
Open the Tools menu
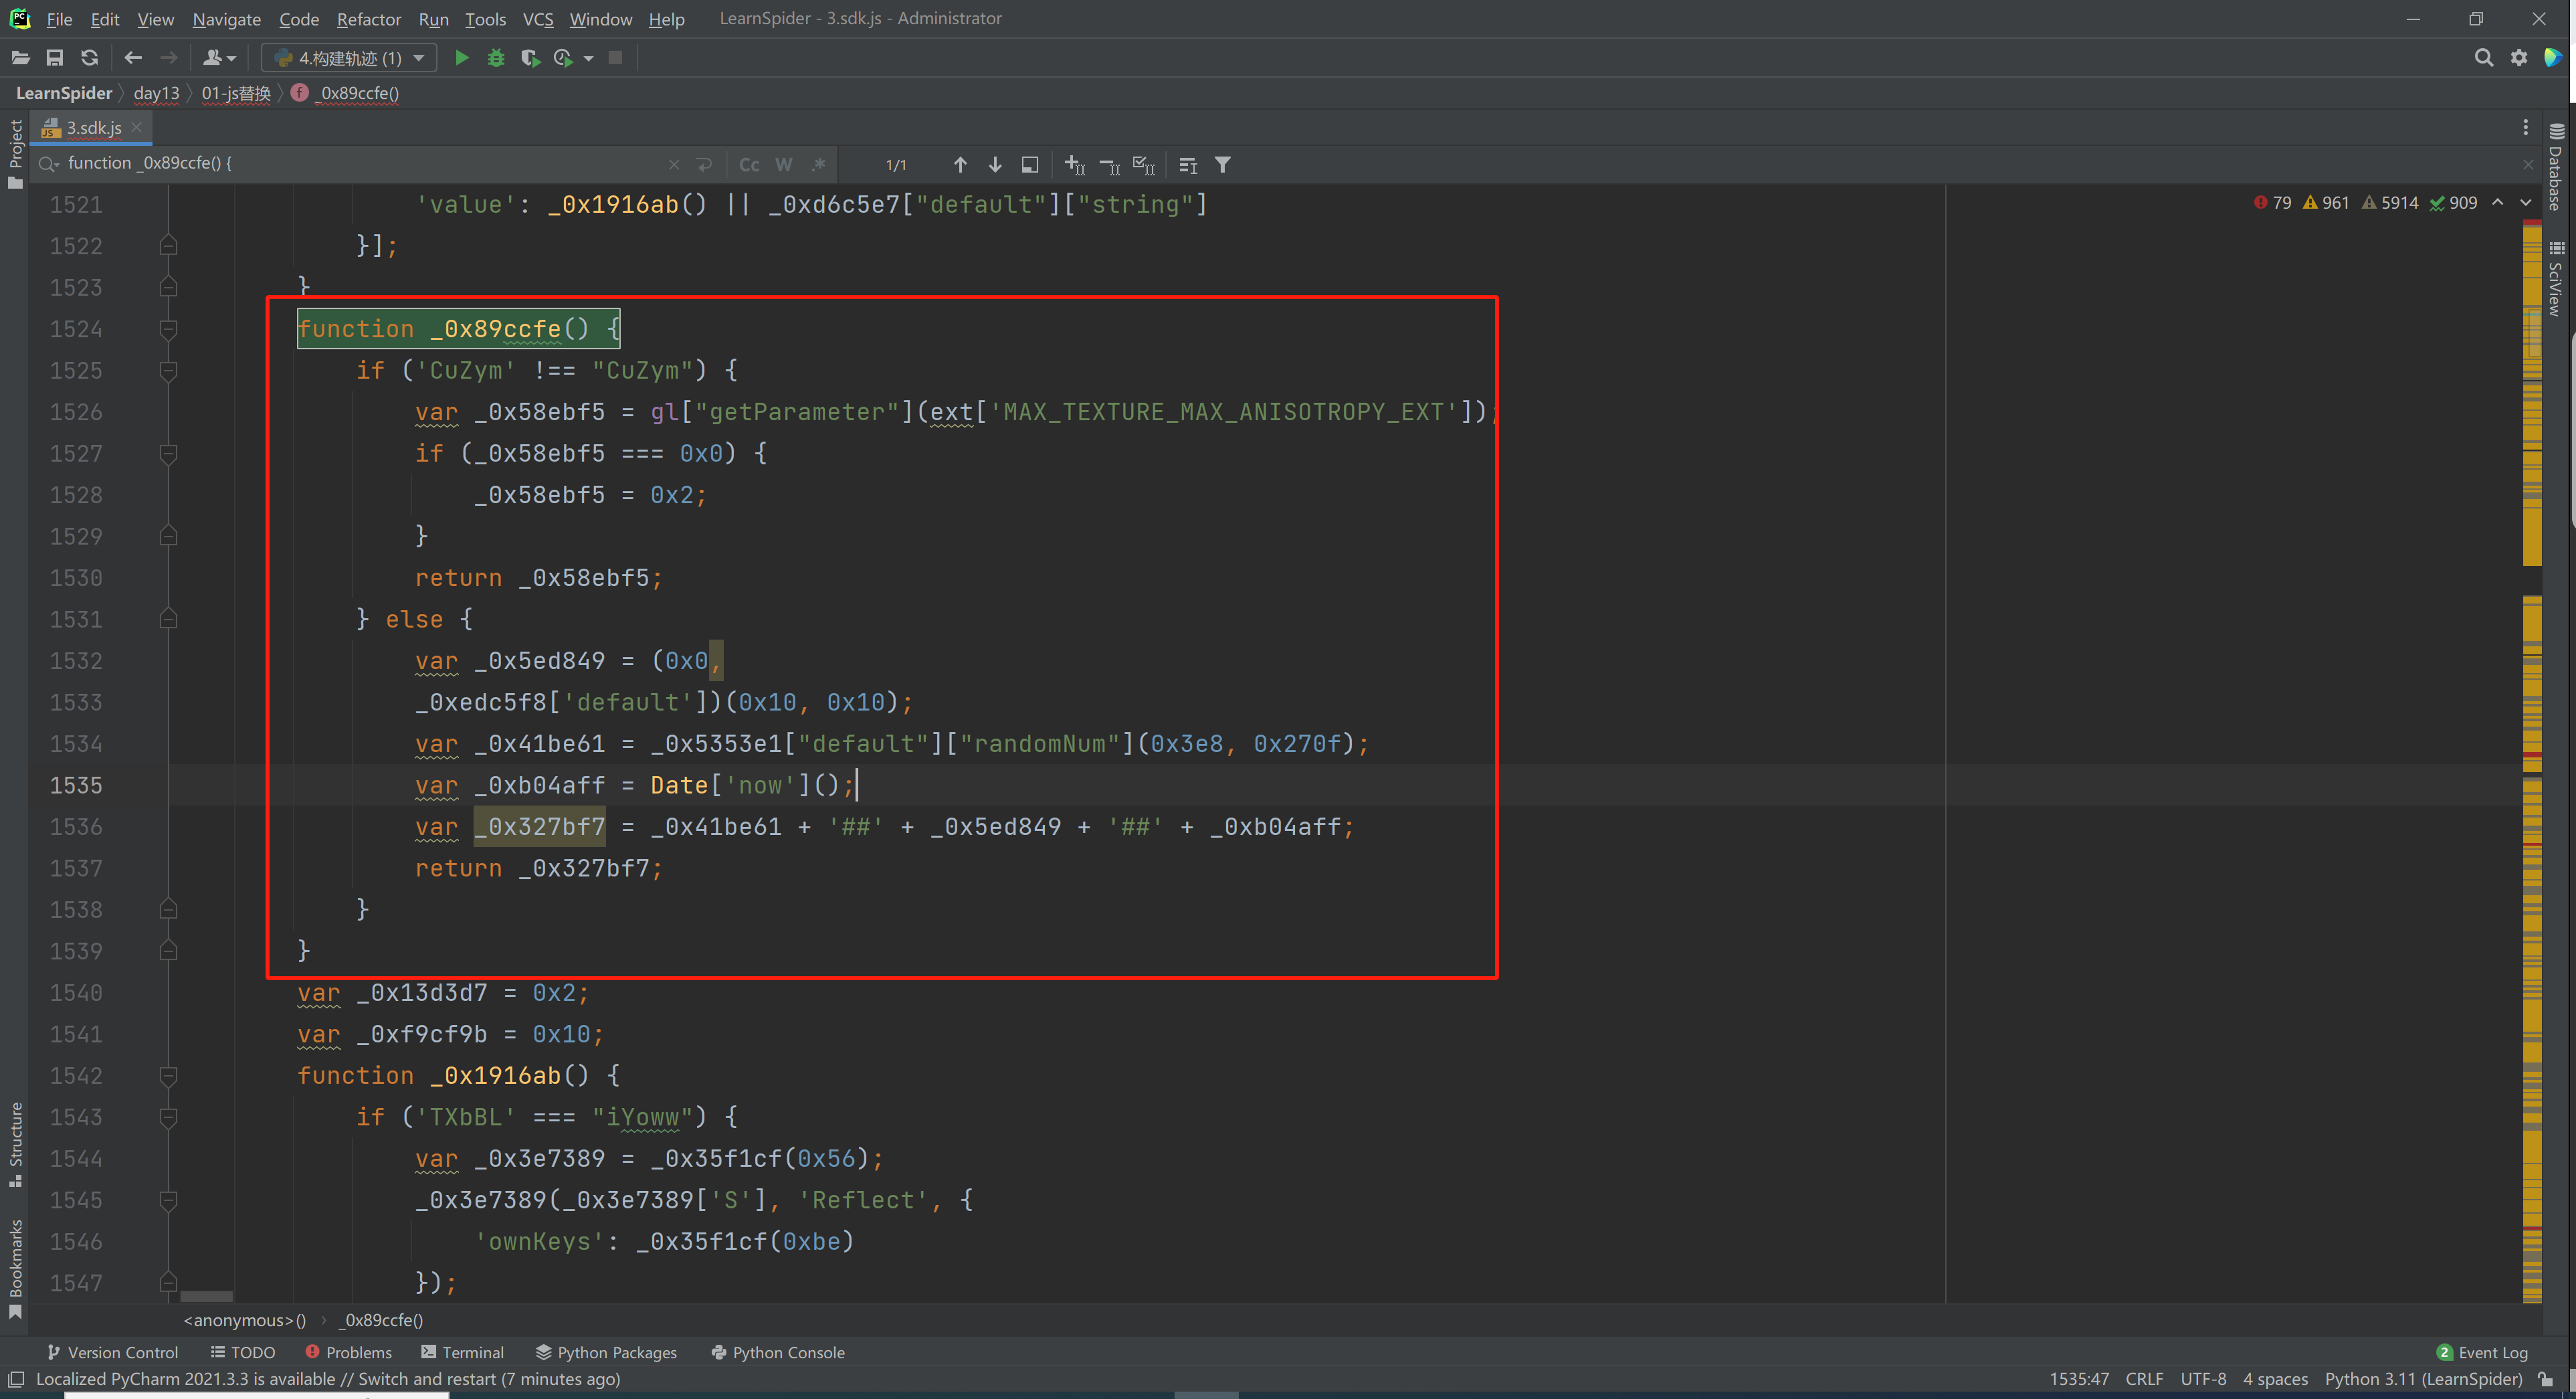(x=485, y=19)
